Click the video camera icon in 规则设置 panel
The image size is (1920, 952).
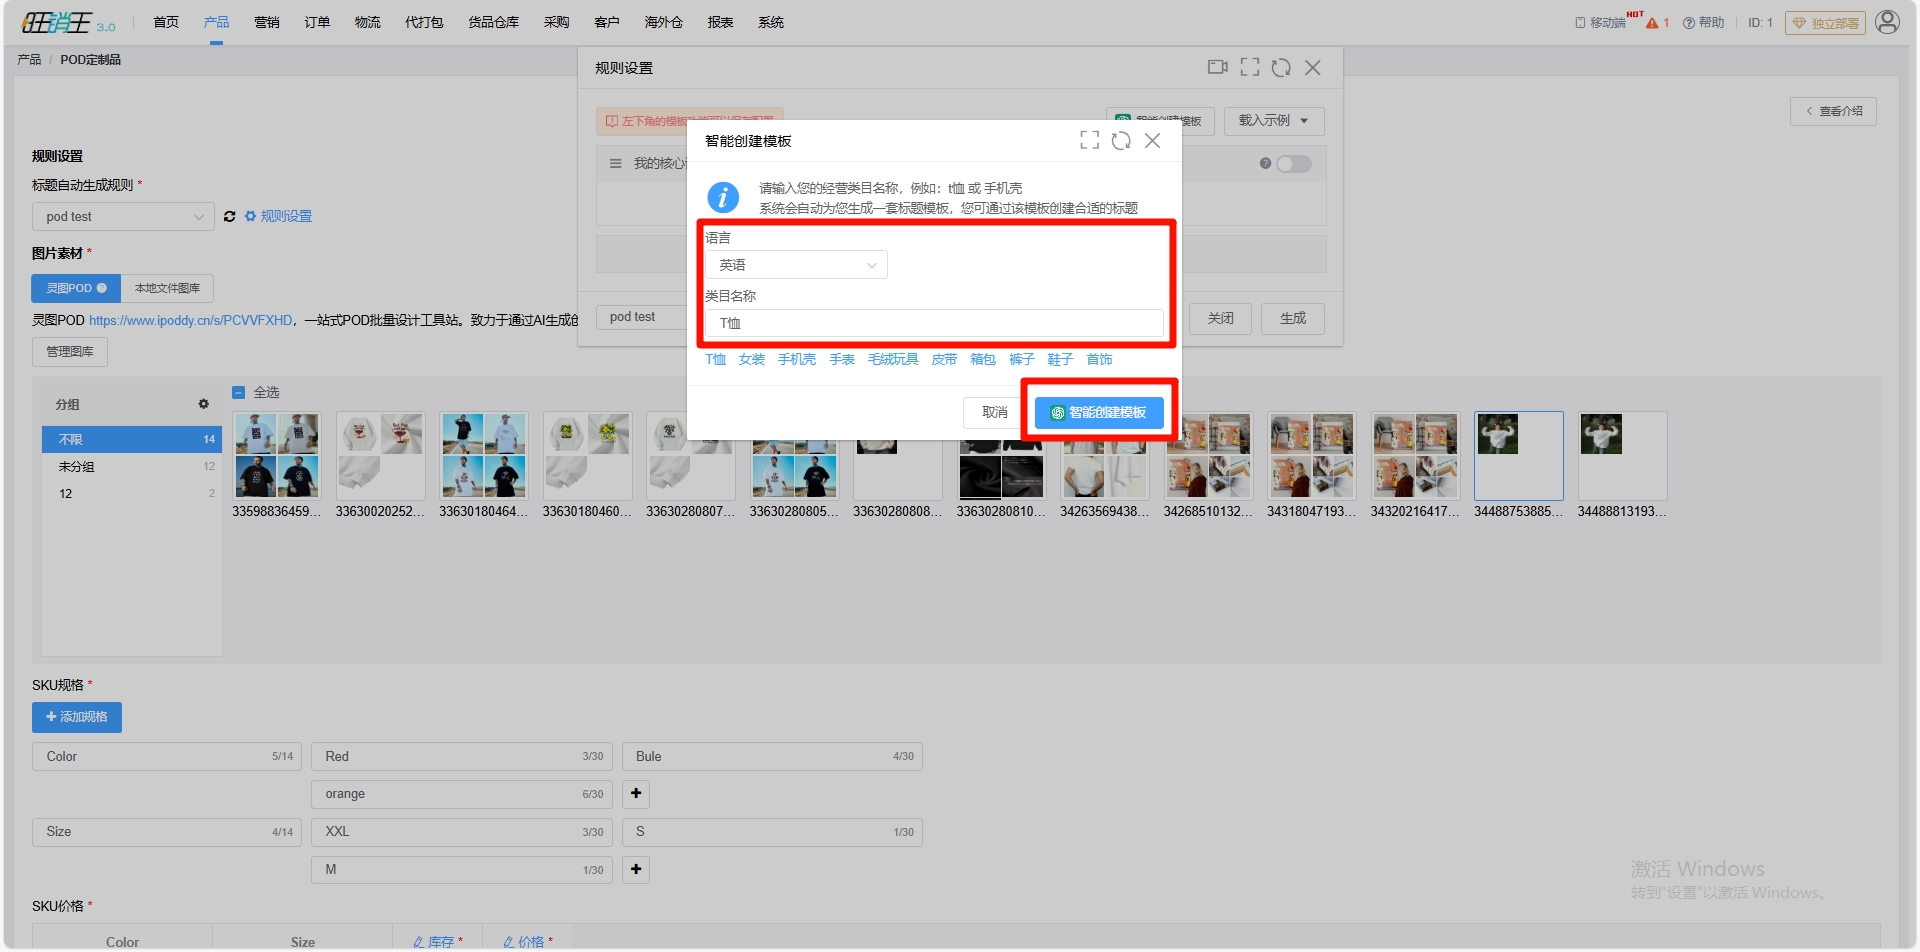point(1217,67)
